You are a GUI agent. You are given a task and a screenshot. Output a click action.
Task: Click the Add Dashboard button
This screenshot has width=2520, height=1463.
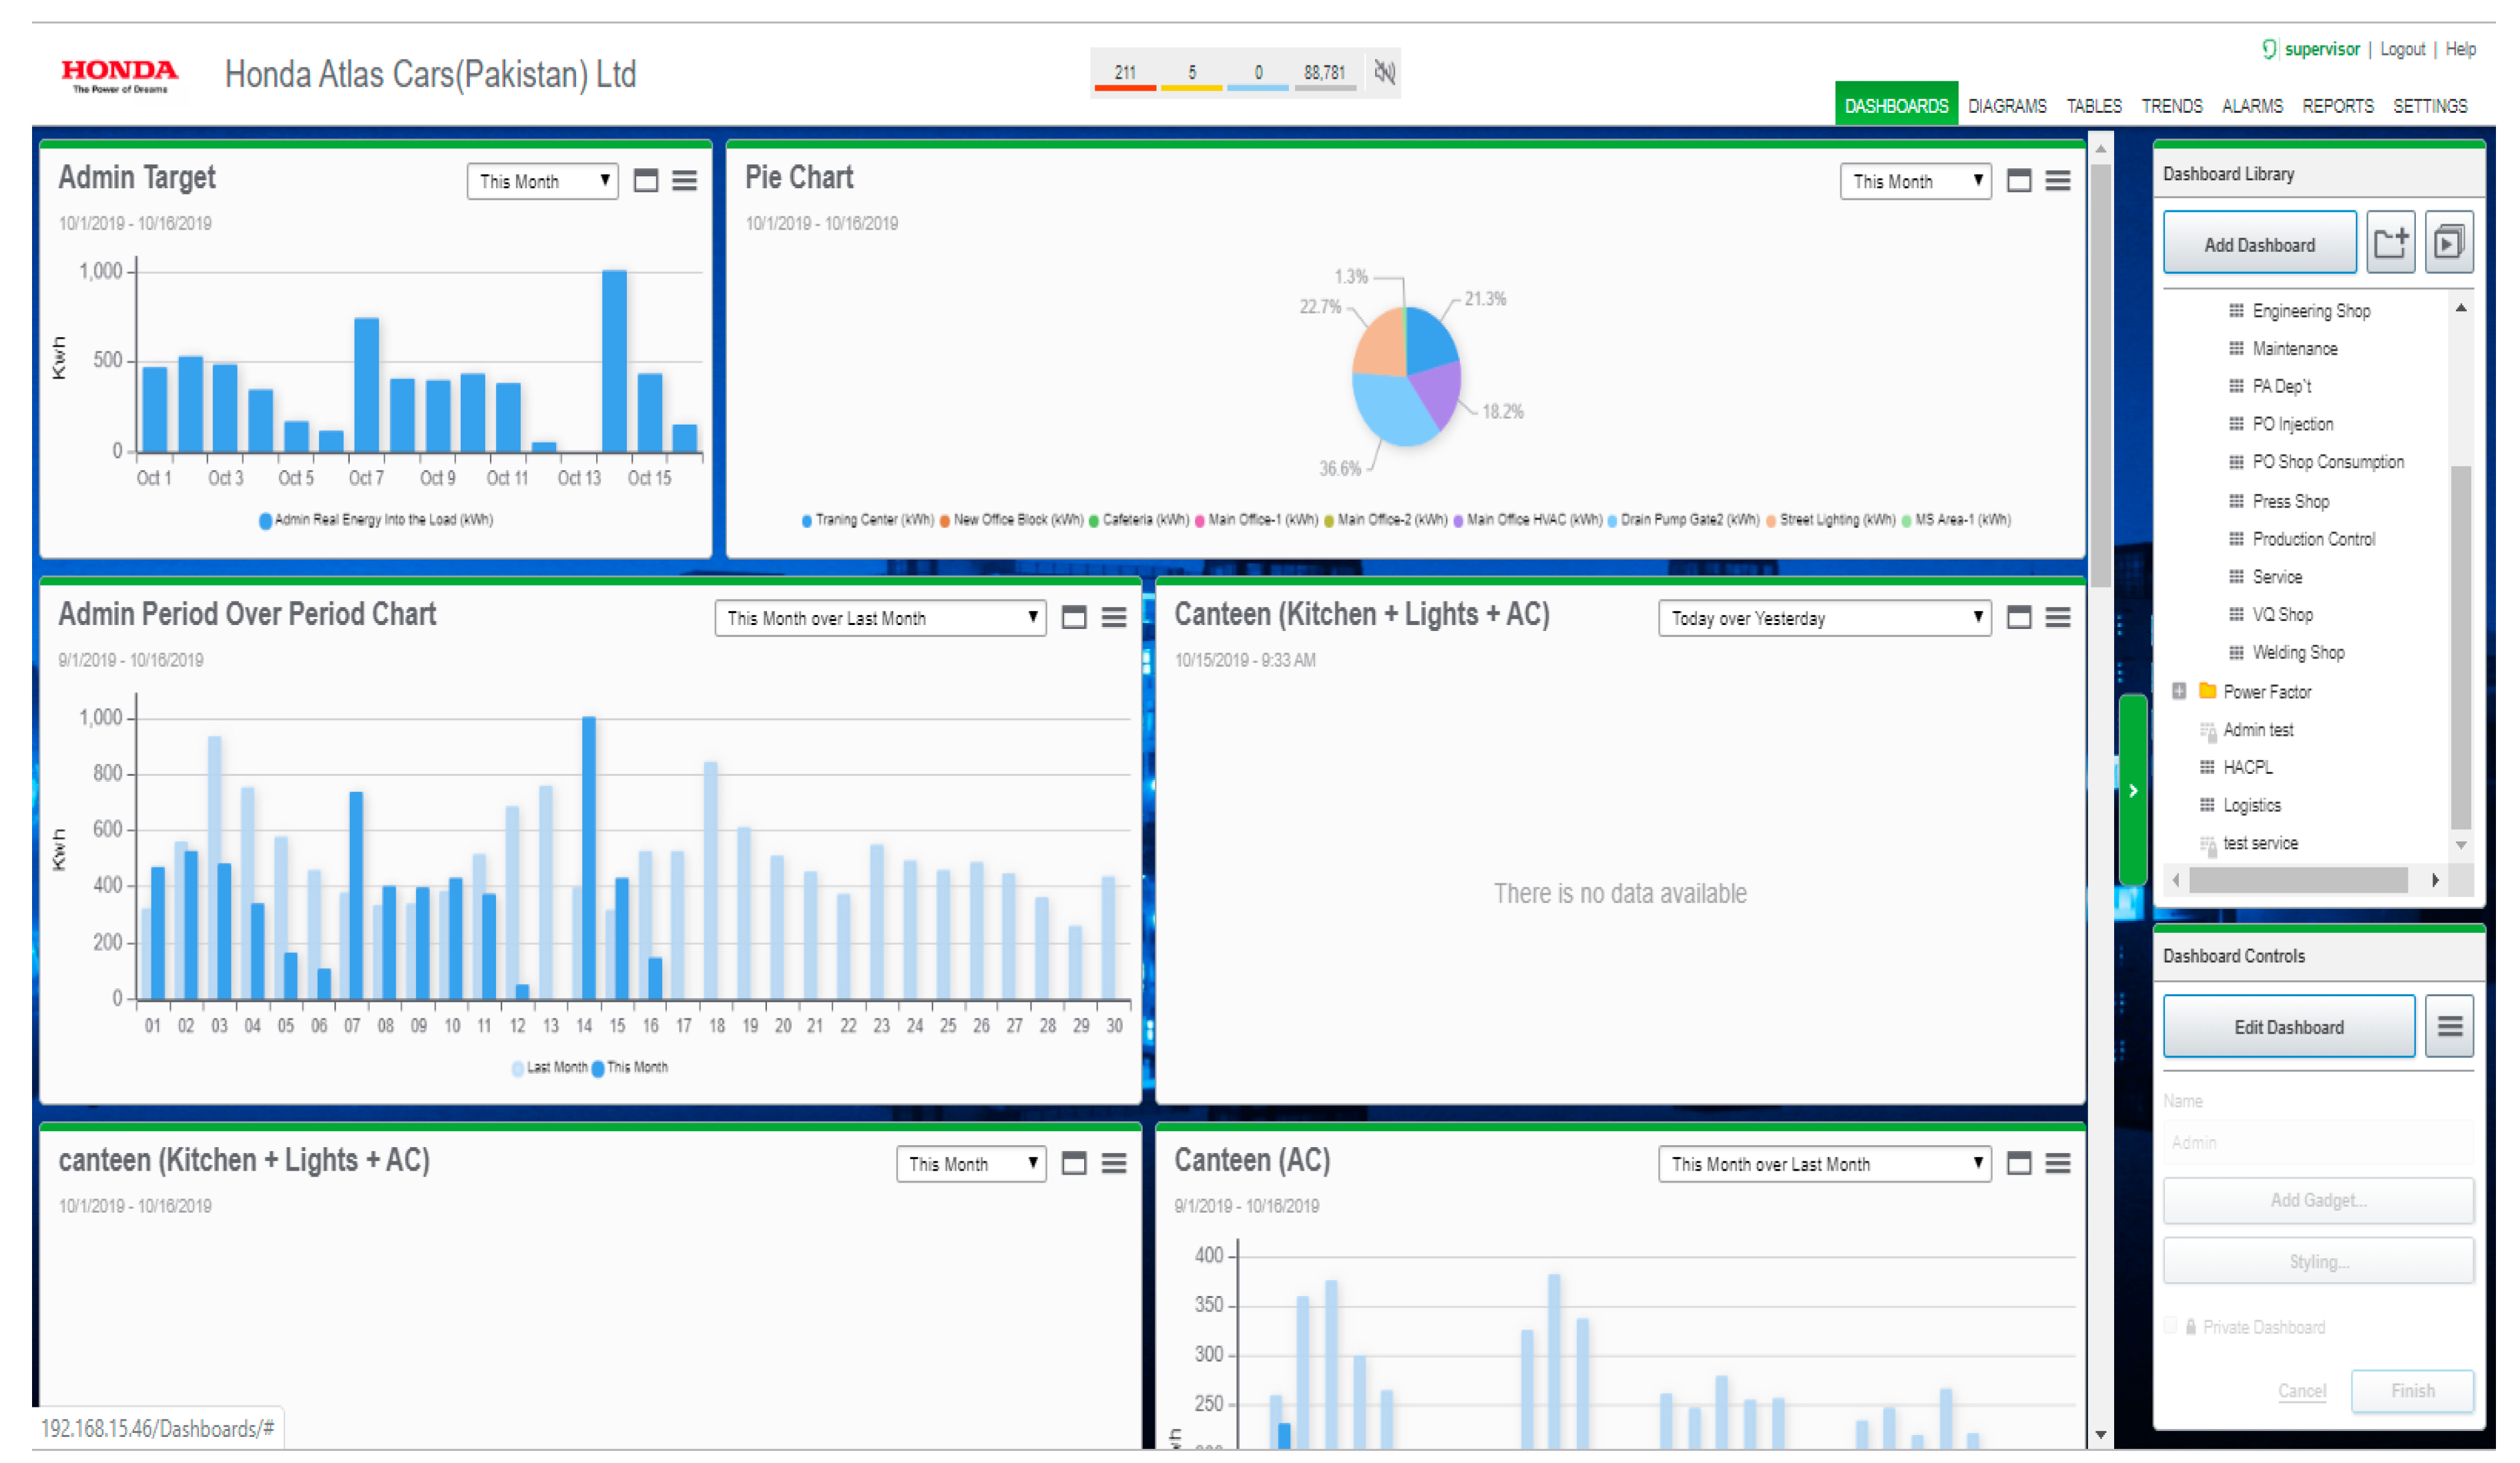pyautogui.click(x=2259, y=244)
